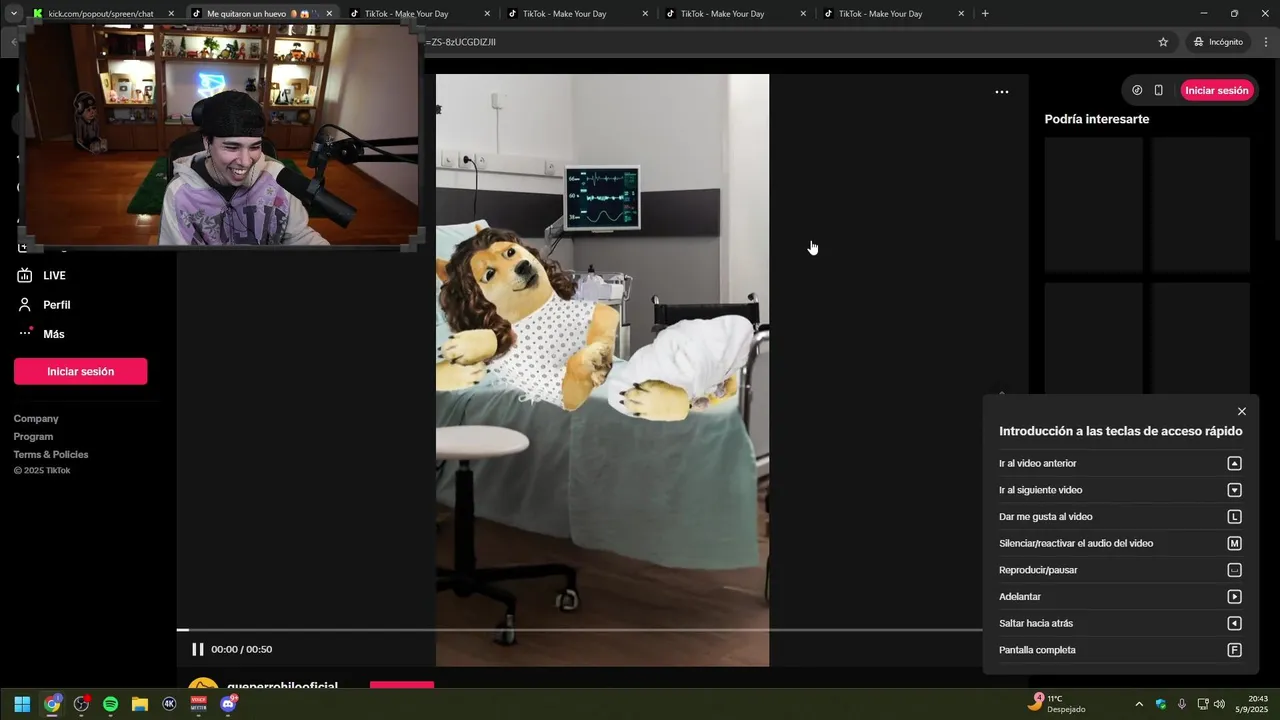Open Spotify from the taskbar
This screenshot has width=1280, height=720.
click(111, 704)
